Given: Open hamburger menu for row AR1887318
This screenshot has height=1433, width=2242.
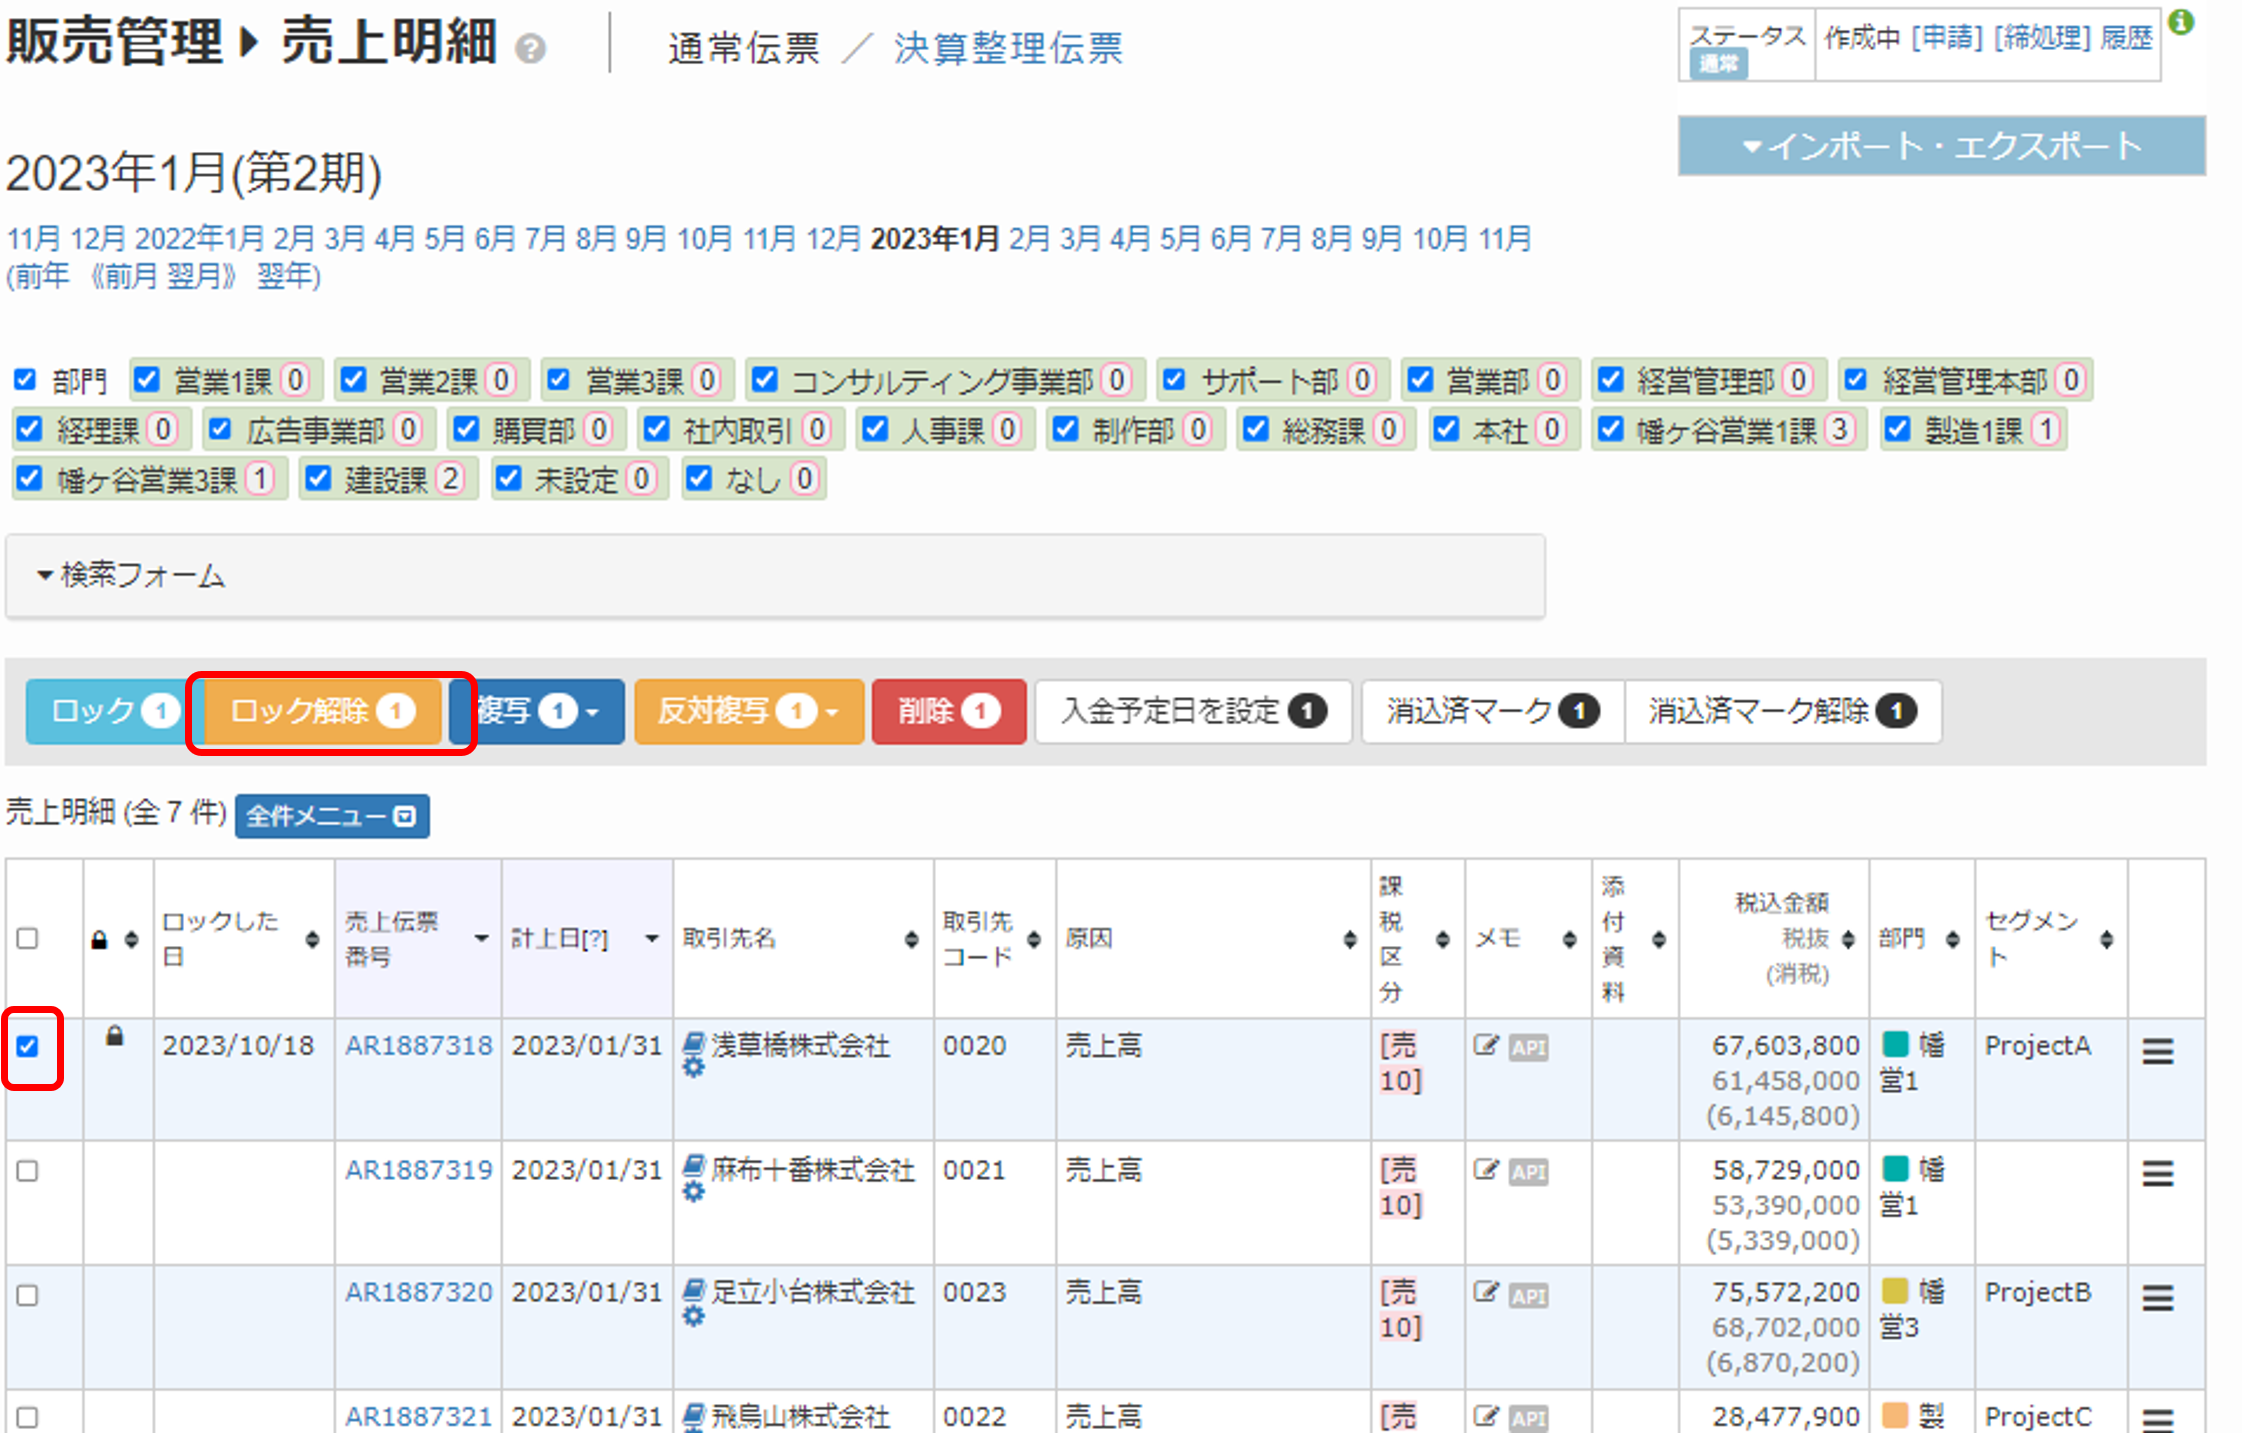Looking at the screenshot, I should pyautogui.click(x=2158, y=1051).
